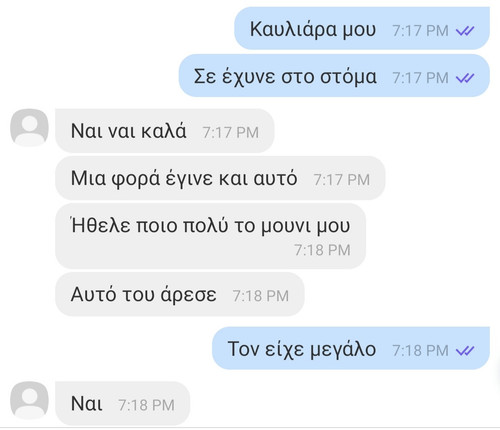Select the two-line gray received message bubble
Screen dimensions: 500x430
[210, 236]
